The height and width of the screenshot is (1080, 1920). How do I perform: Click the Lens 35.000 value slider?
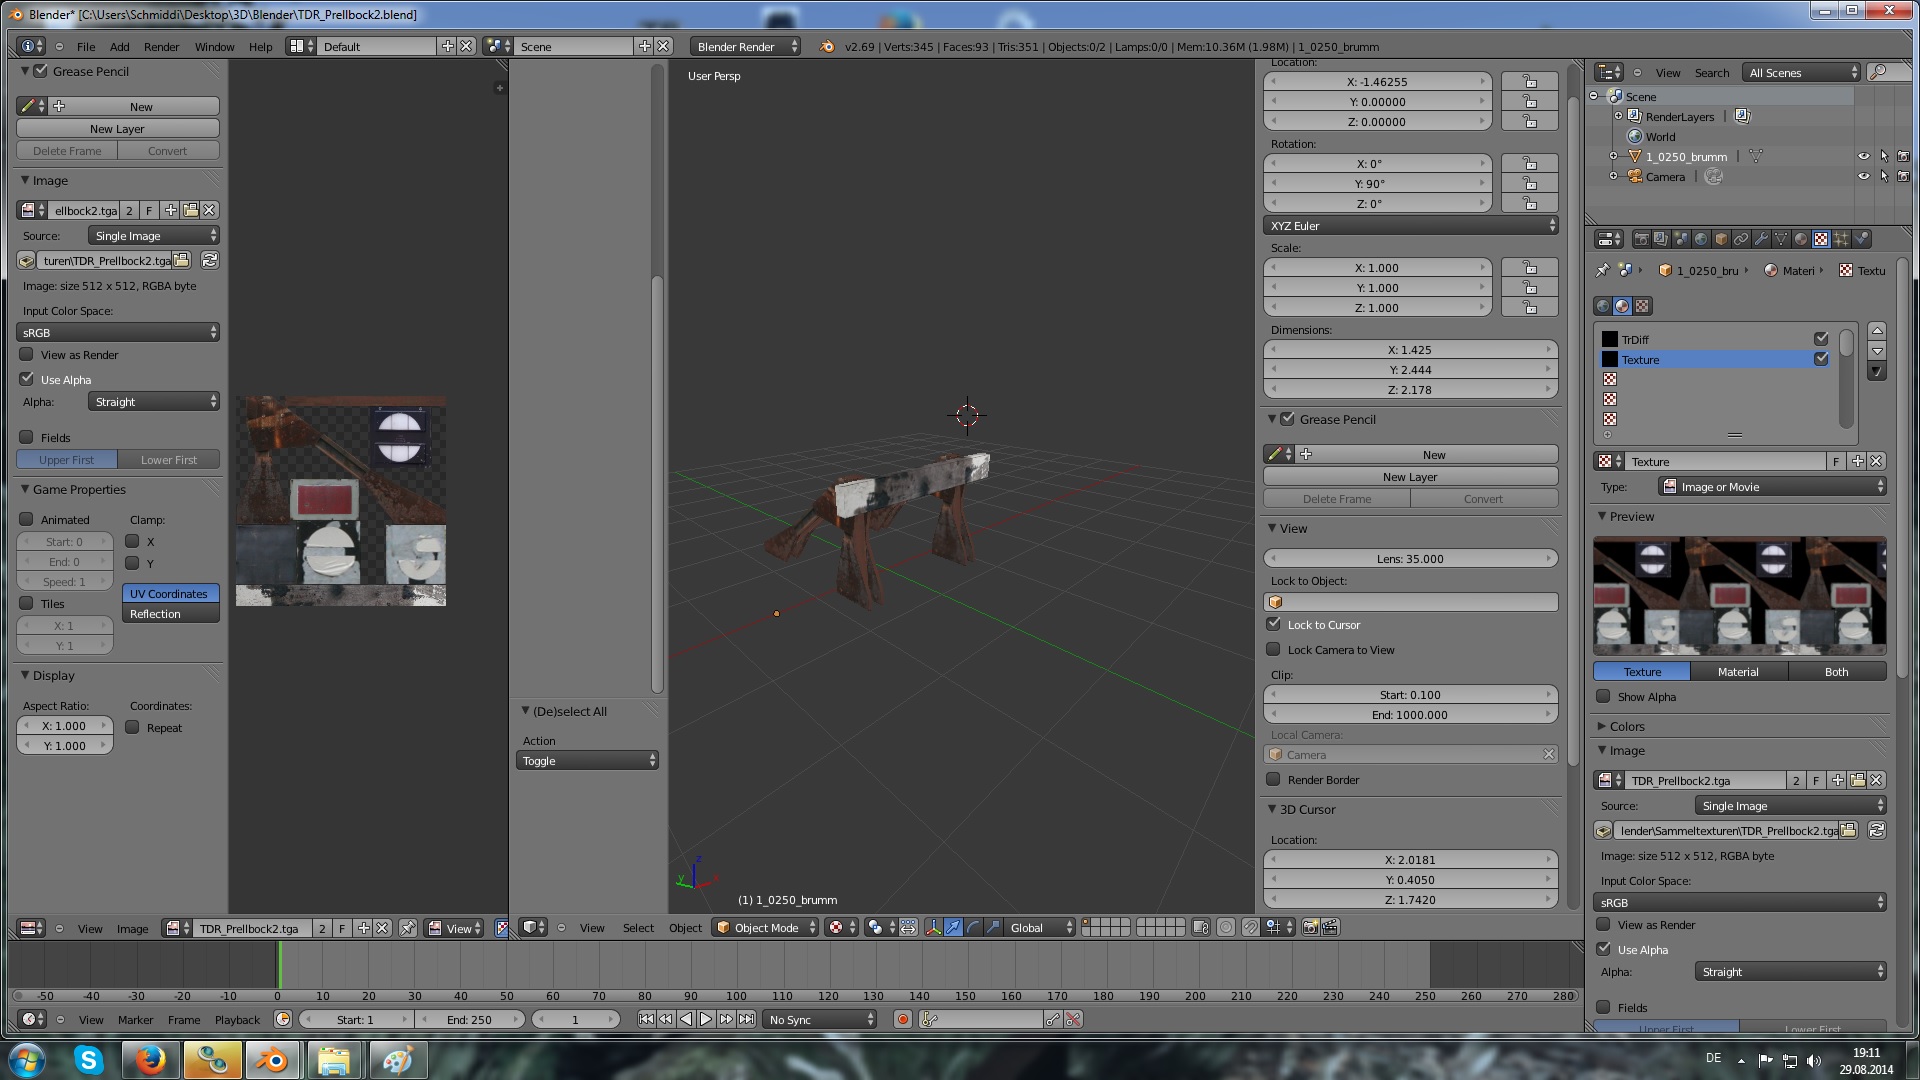coord(1410,559)
